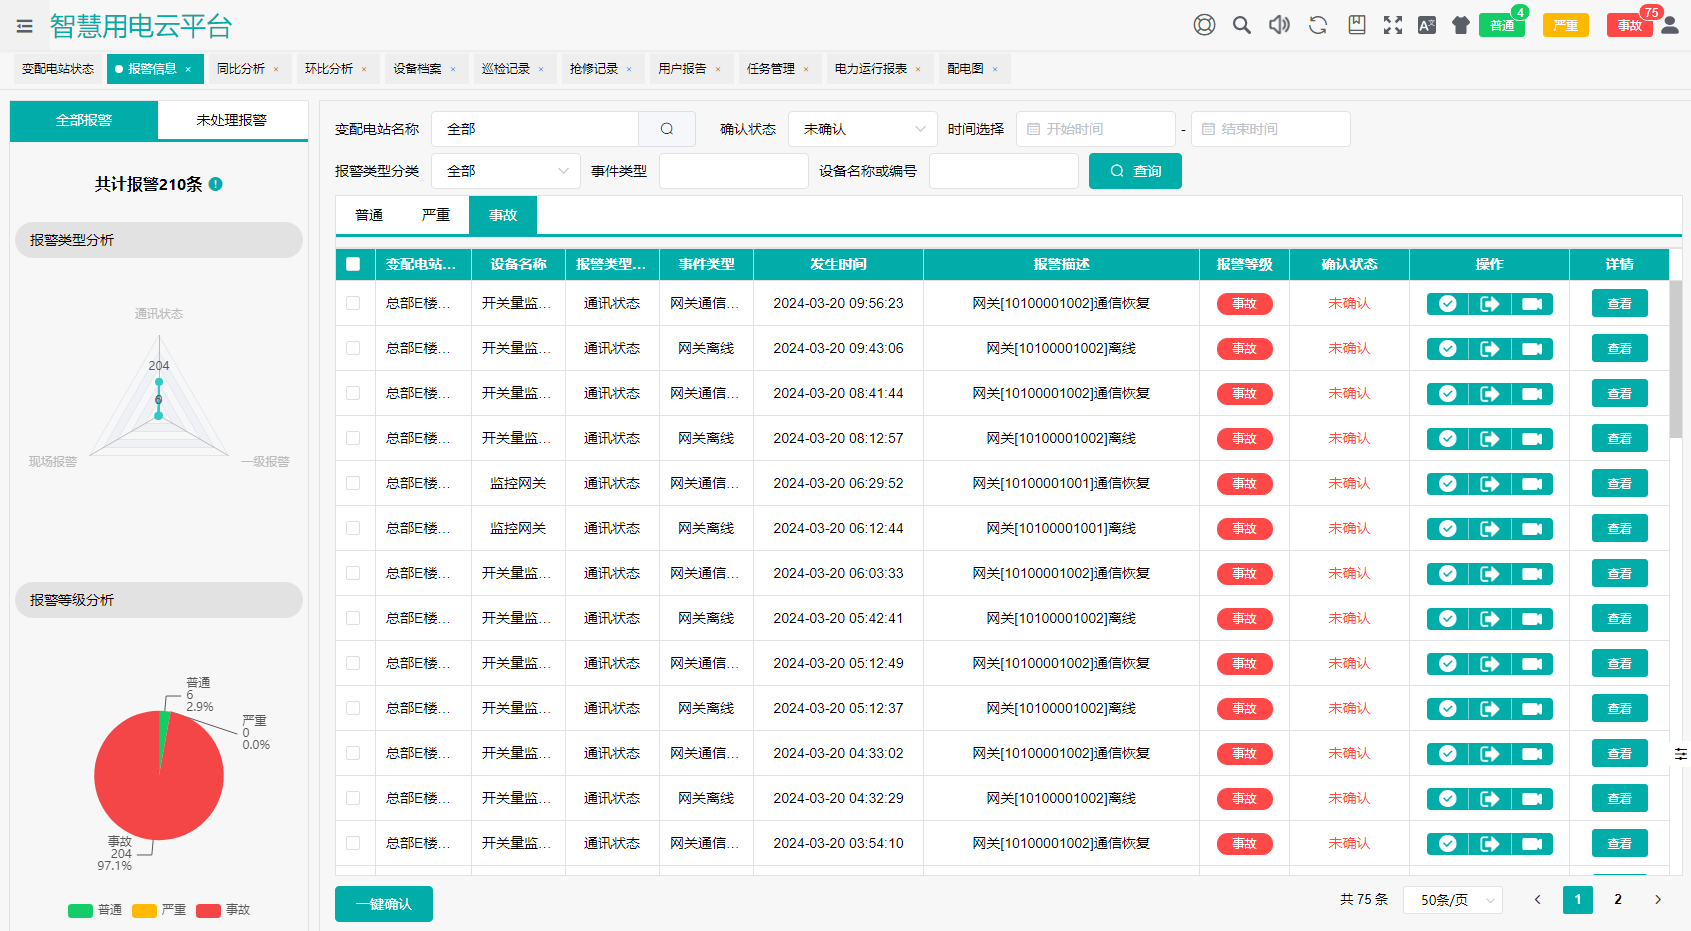Open video camera in the 09:56:23 row
1691x931 pixels.
(1532, 304)
